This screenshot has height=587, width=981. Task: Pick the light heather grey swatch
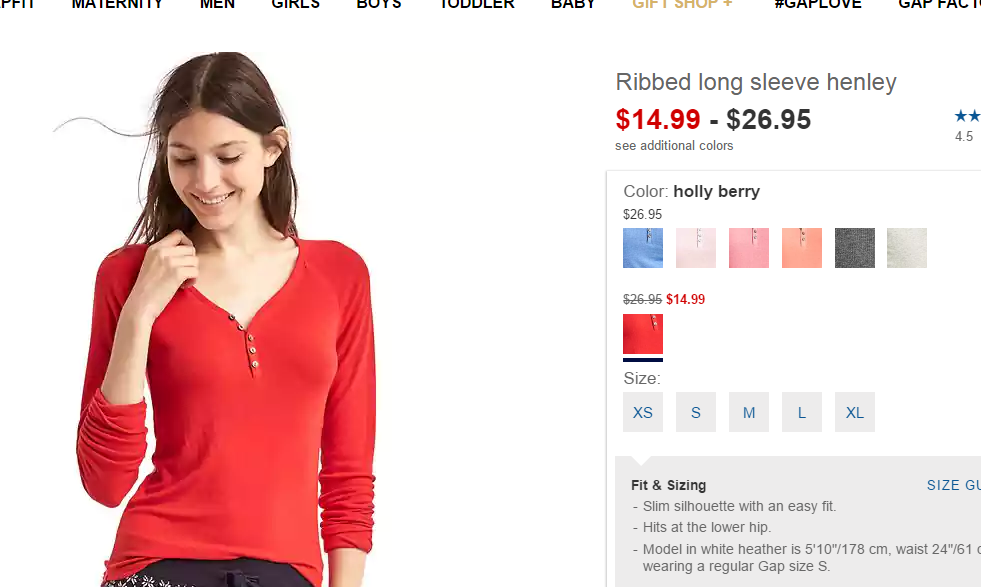(x=907, y=248)
